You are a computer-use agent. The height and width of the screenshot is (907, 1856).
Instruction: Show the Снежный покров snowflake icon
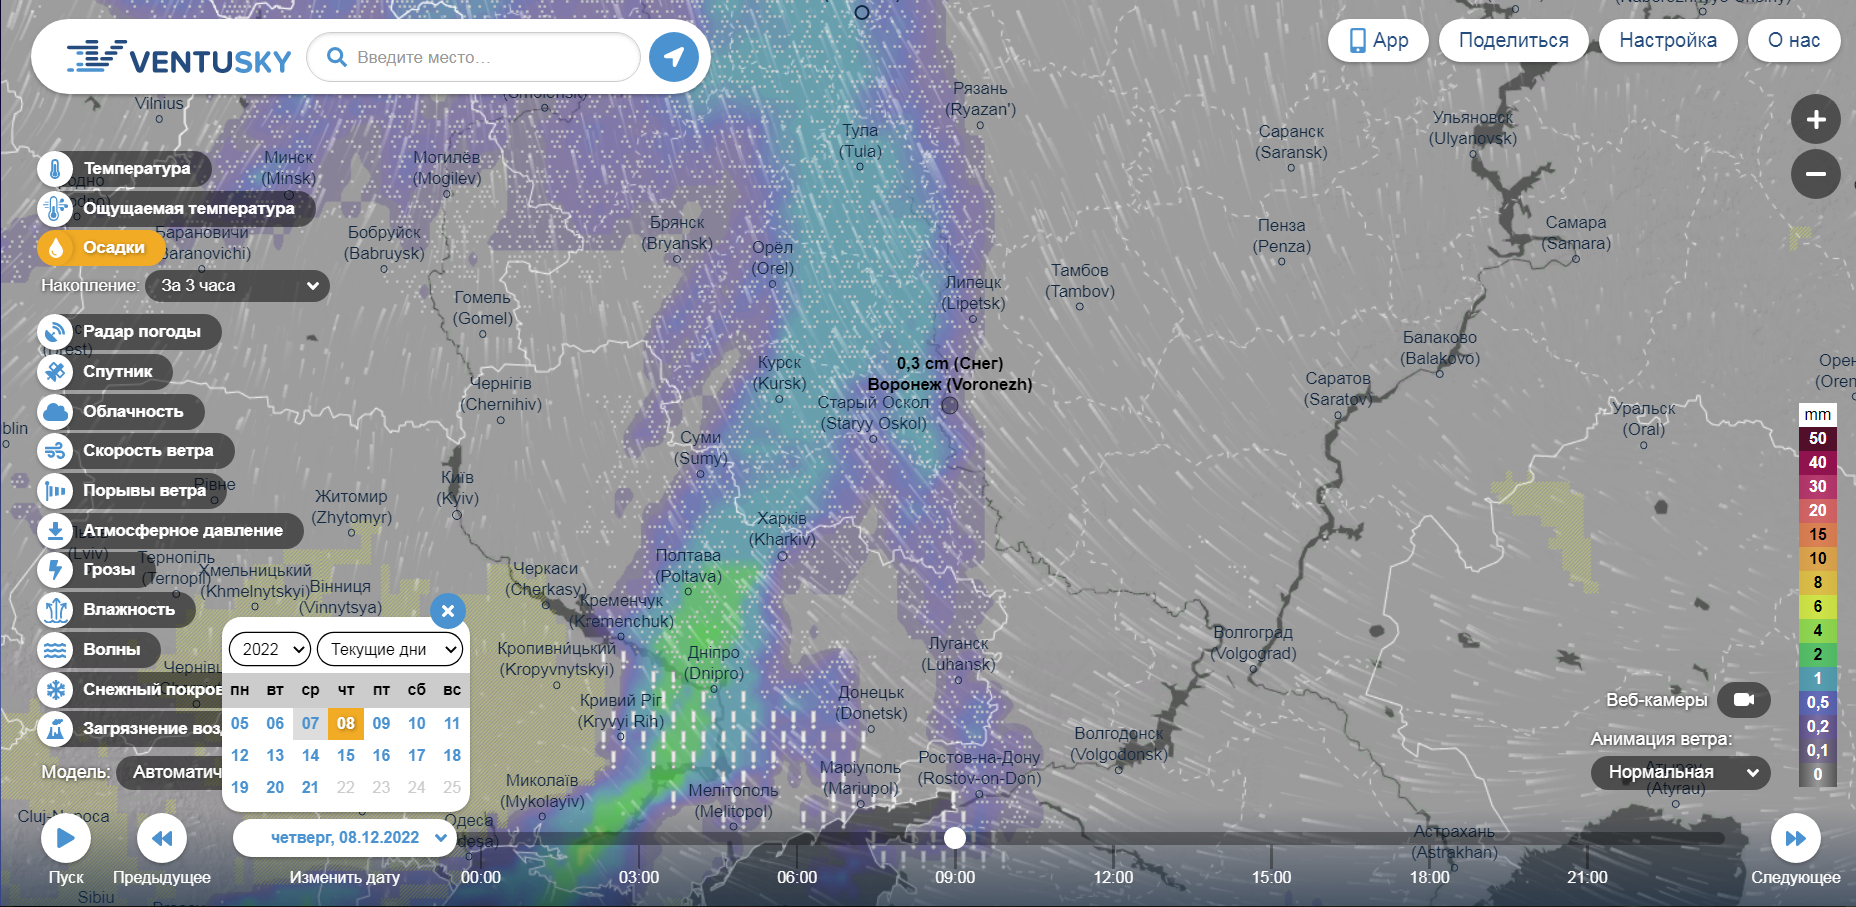(x=56, y=689)
